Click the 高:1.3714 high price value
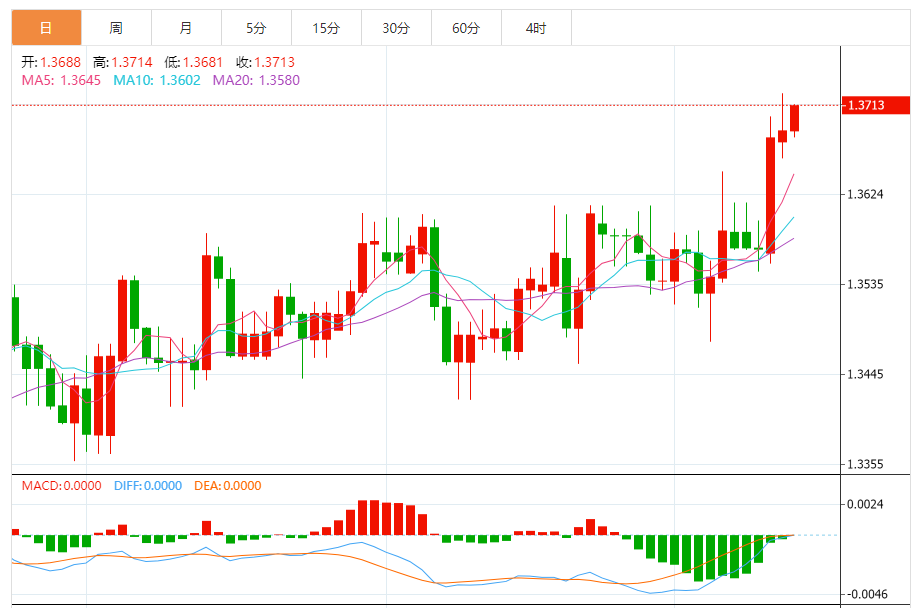The height and width of the screenshot is (608, 920). 123,62
